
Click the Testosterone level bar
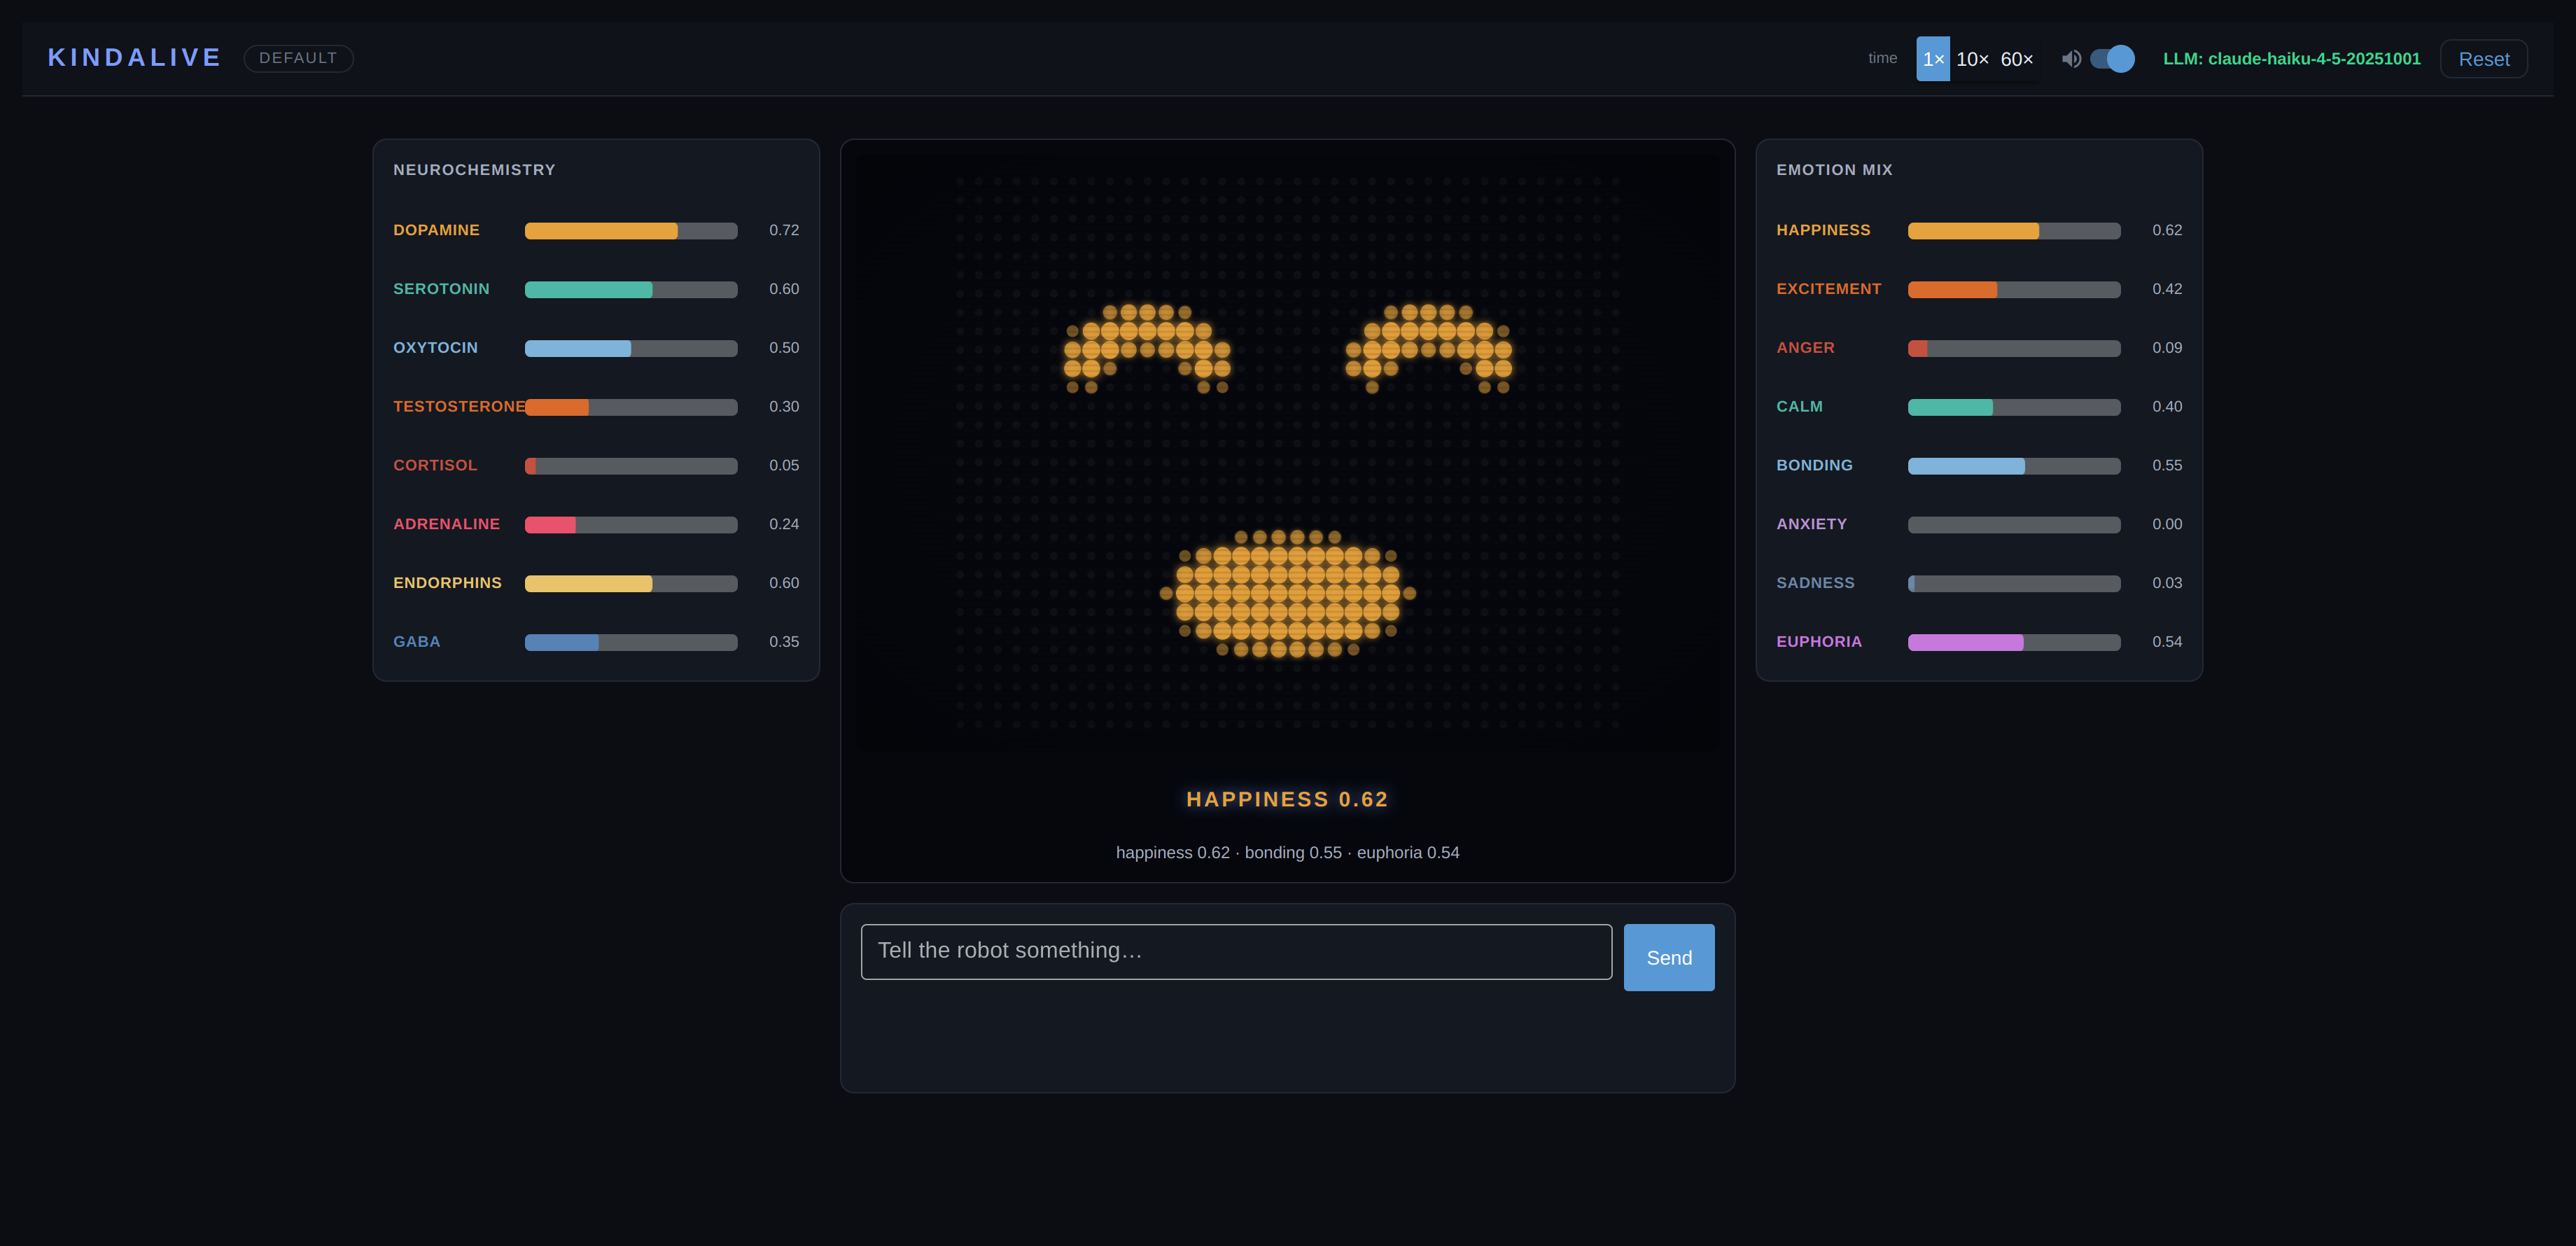coord(631,407)
